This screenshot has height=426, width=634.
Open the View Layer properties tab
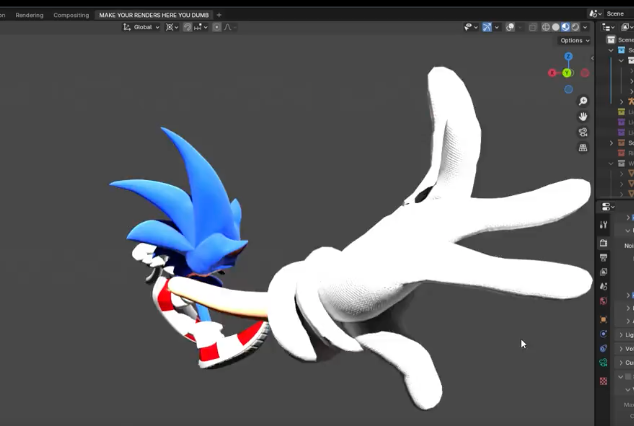pyautogui.click(x=603, y=272)
